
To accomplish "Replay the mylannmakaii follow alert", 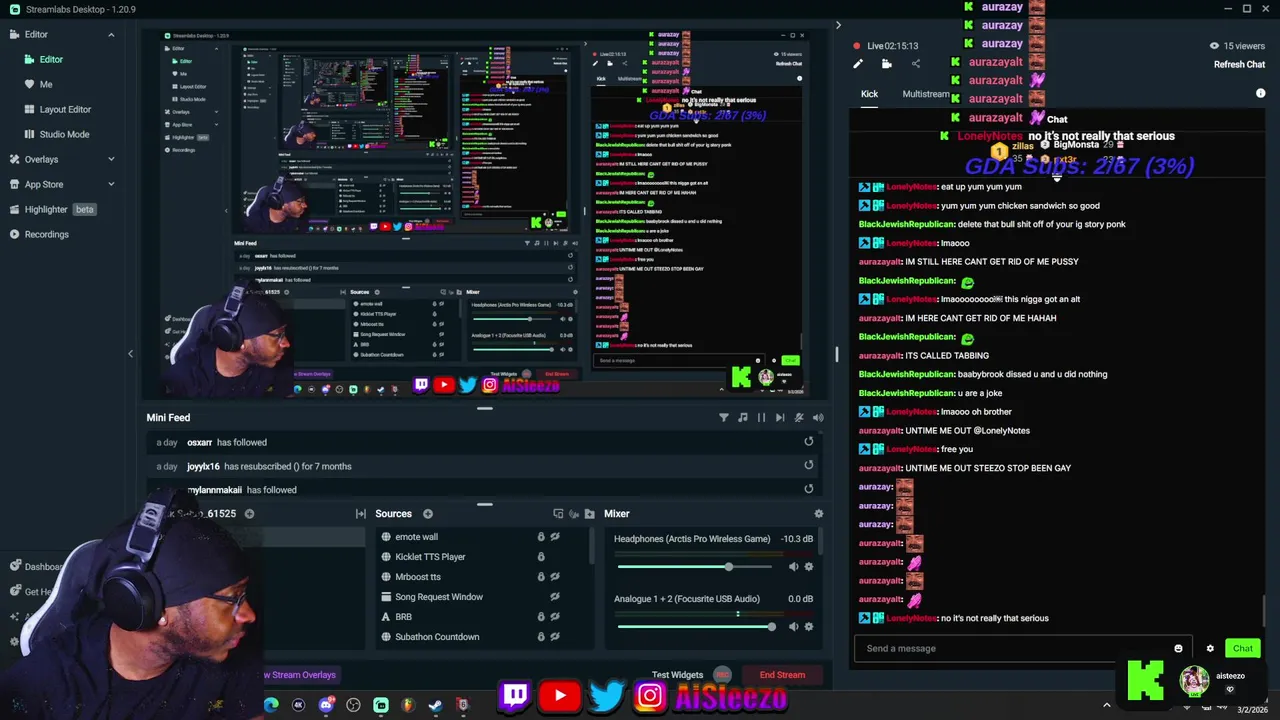I will (x=809, y=489).
